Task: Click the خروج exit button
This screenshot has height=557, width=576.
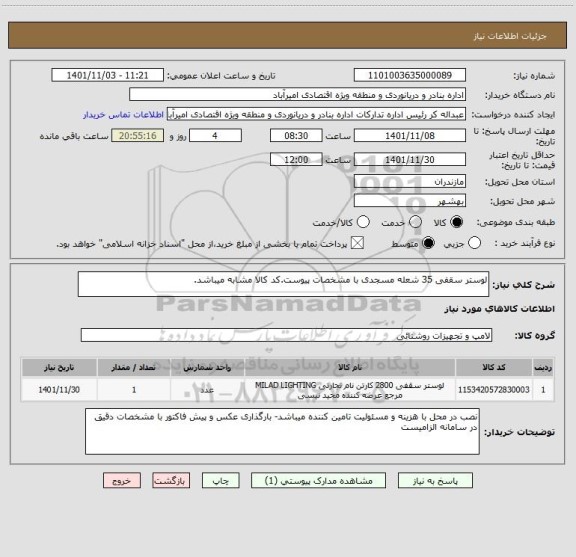Action: pyautogui.click(x=122, y=481)
